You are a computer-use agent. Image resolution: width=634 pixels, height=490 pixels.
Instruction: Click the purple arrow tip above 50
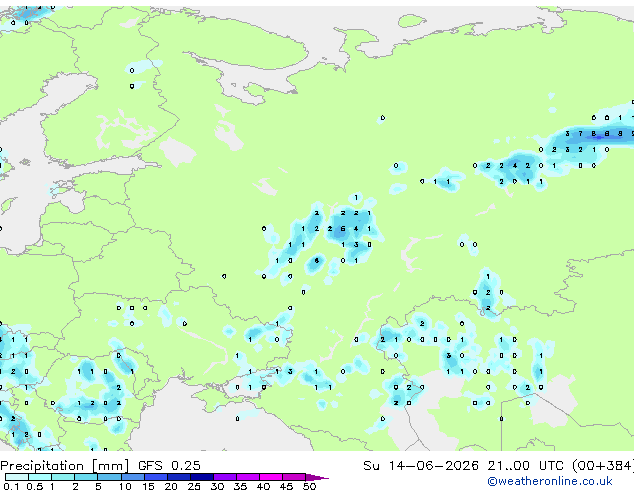click(317, 477)
